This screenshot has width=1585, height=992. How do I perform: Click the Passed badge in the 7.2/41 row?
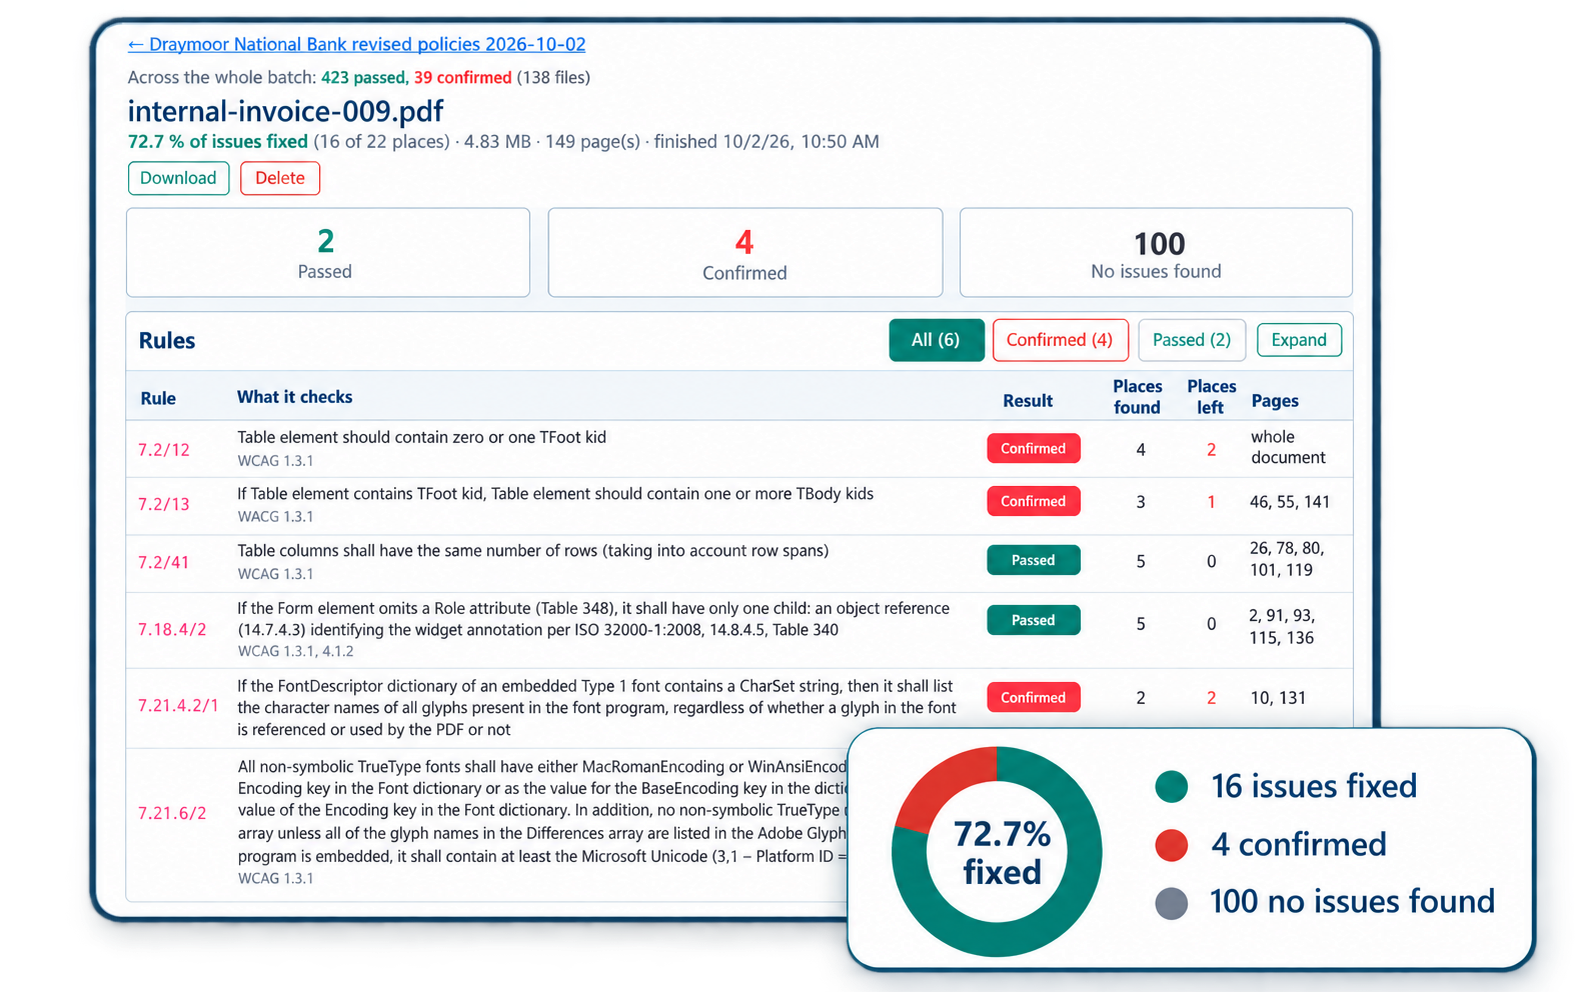1033,560
